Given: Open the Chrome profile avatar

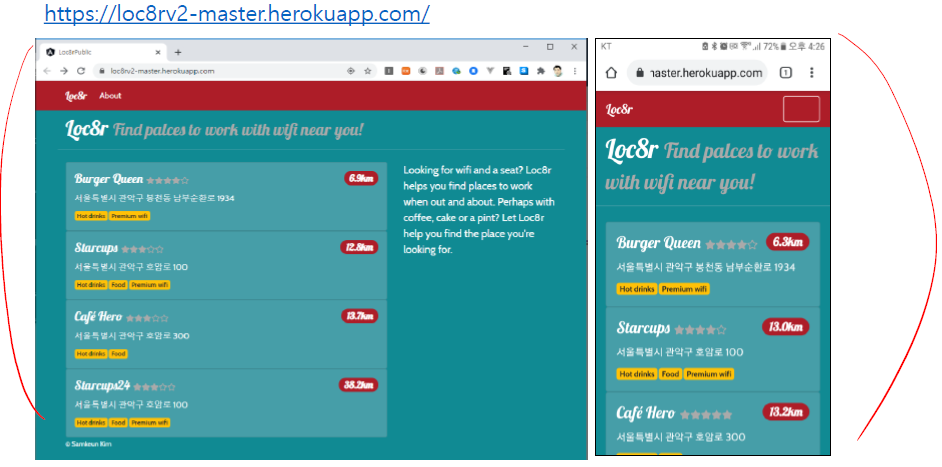Looking at the screenshot, I should coord(558,71).
